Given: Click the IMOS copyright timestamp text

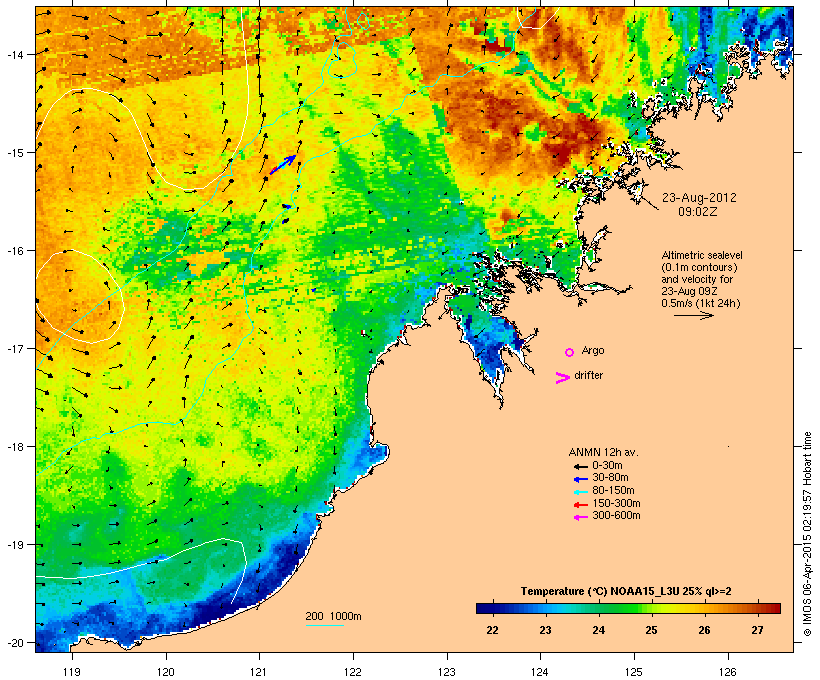Looking at the screenshot, I should [x=807, y=534].
